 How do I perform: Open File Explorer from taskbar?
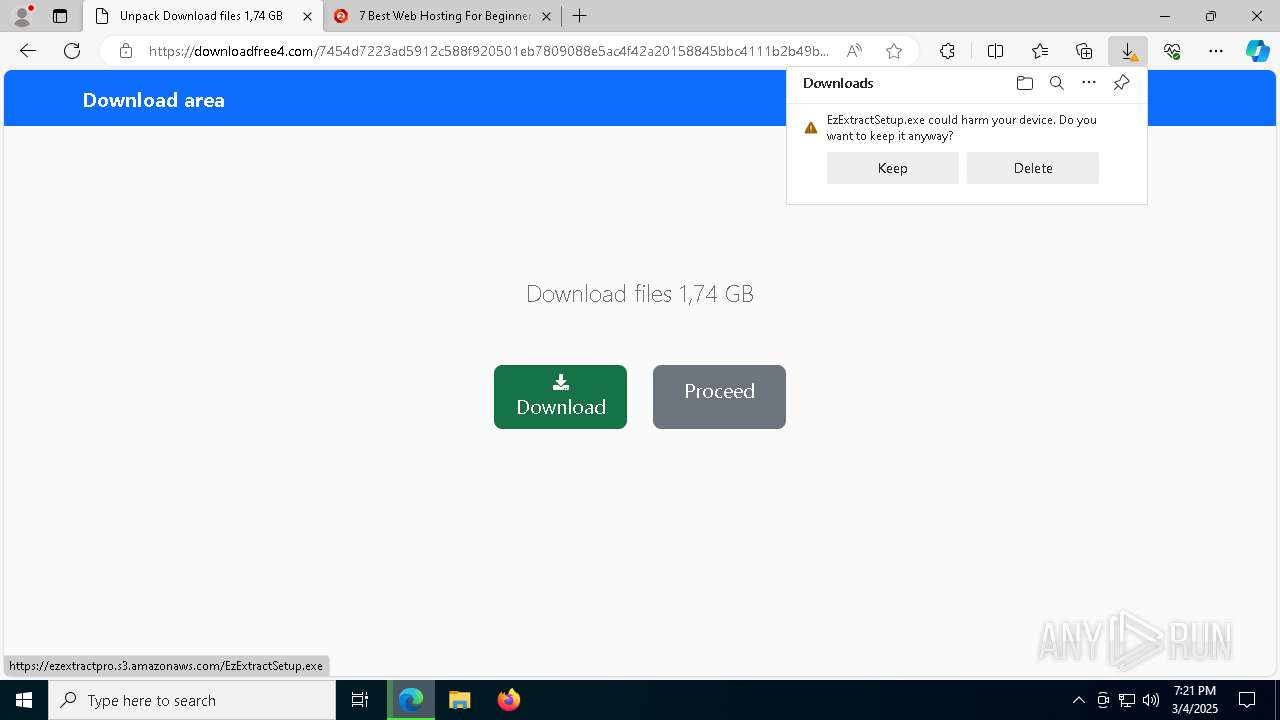click(x=460, y=700)
